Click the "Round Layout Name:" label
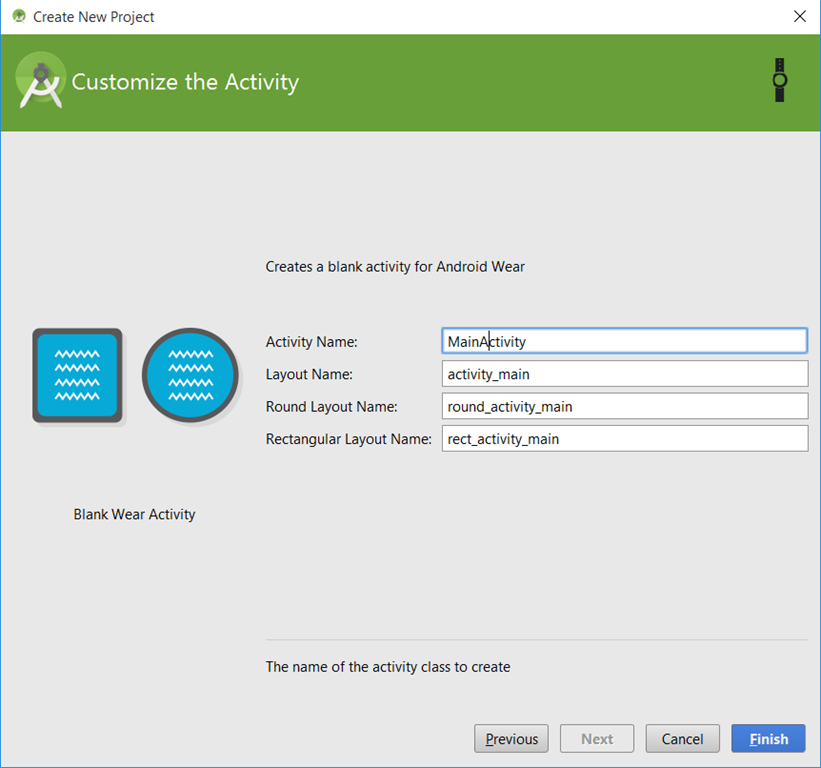Screen dimensions: 821x768 pyautogui.click(x=331, y=407)
